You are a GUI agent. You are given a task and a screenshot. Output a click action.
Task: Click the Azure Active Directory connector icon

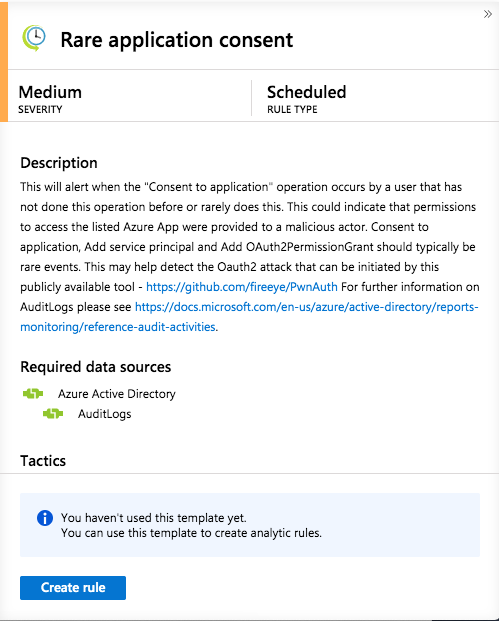(x=33, y=394)
